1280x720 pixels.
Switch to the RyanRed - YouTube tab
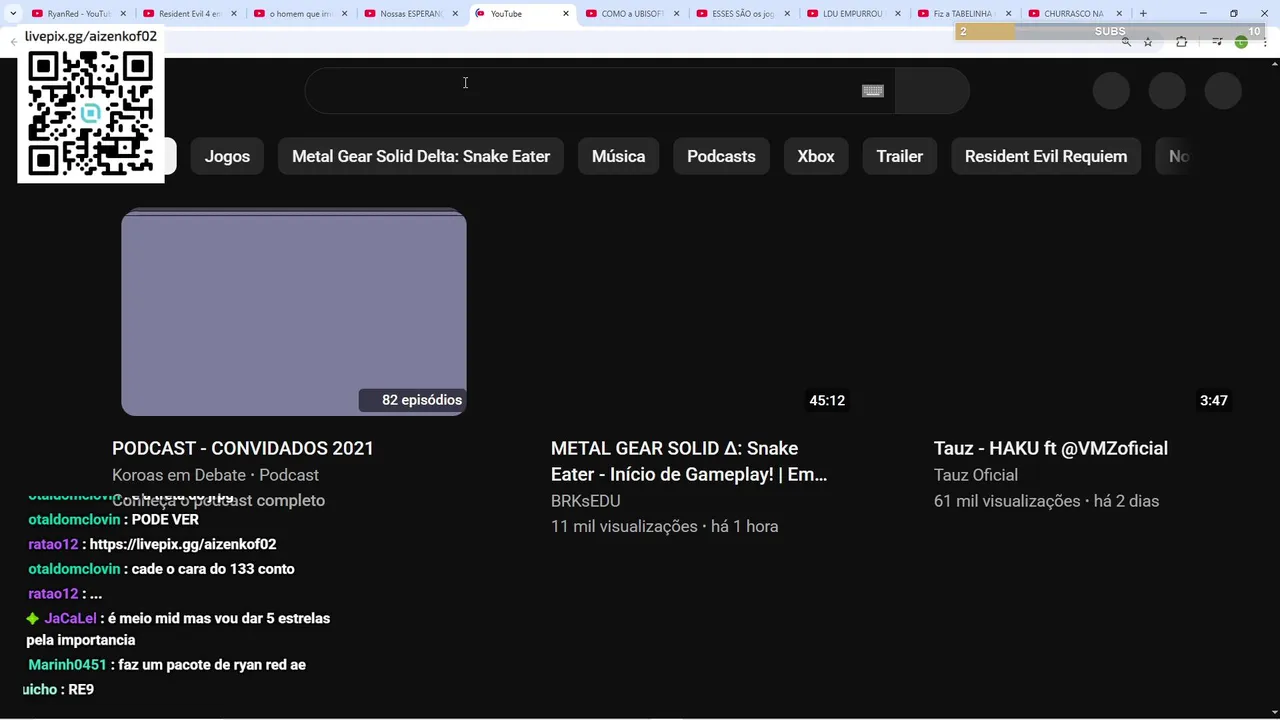coord(78,14)
